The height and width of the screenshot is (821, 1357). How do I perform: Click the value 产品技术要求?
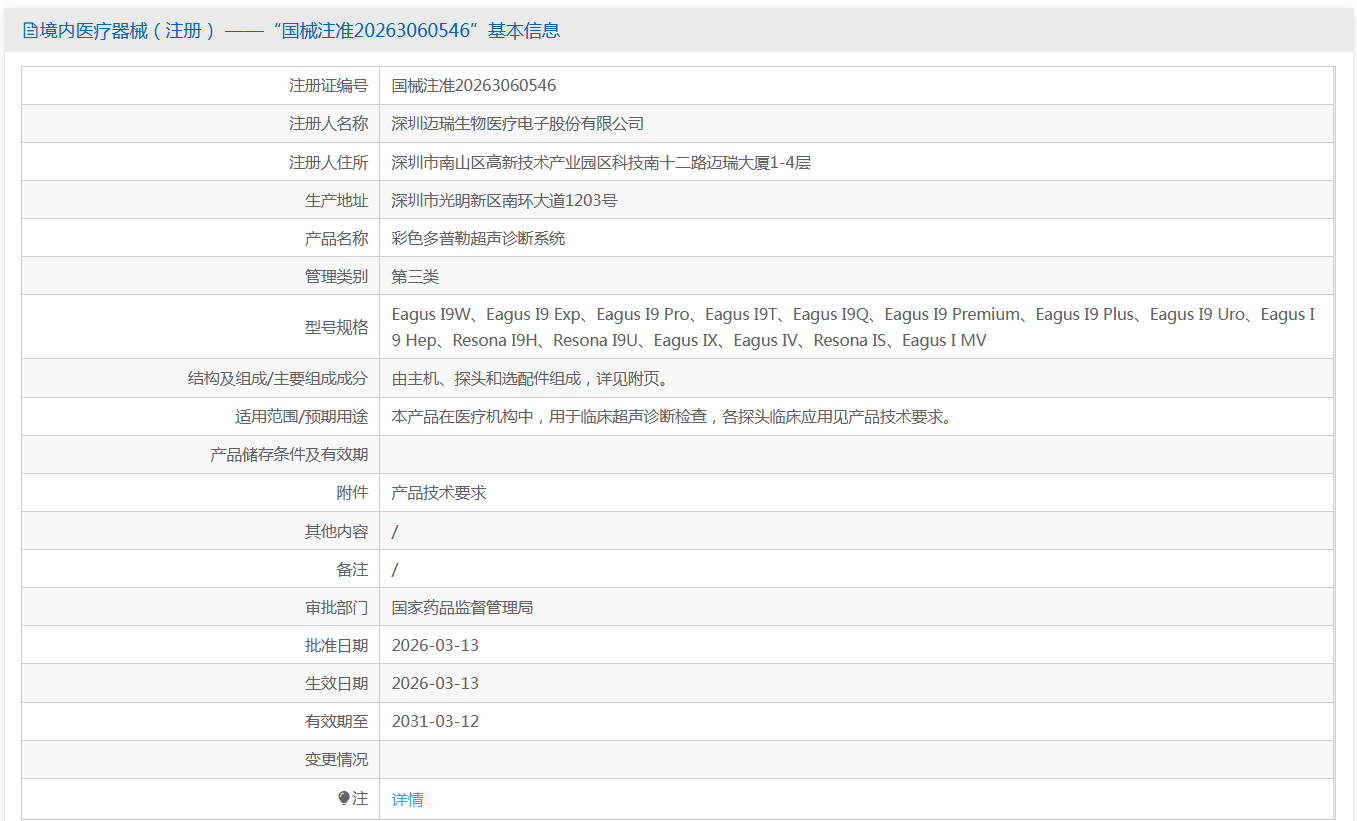coord(439,493)
